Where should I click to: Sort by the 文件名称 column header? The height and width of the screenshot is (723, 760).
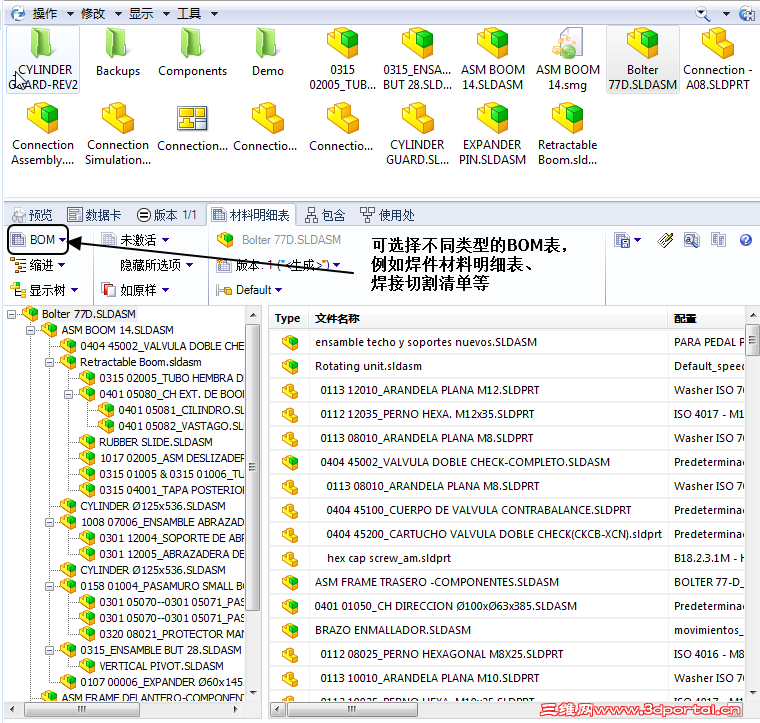point(488,318)
